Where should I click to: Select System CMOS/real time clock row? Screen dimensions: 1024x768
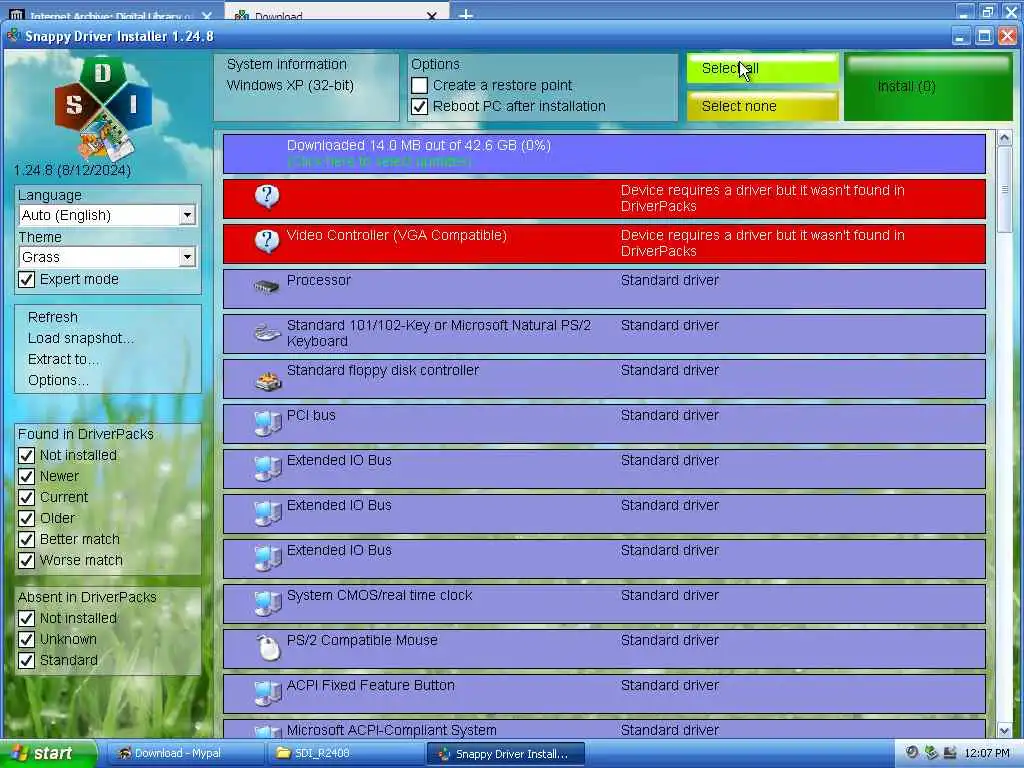tap(604, 604)
